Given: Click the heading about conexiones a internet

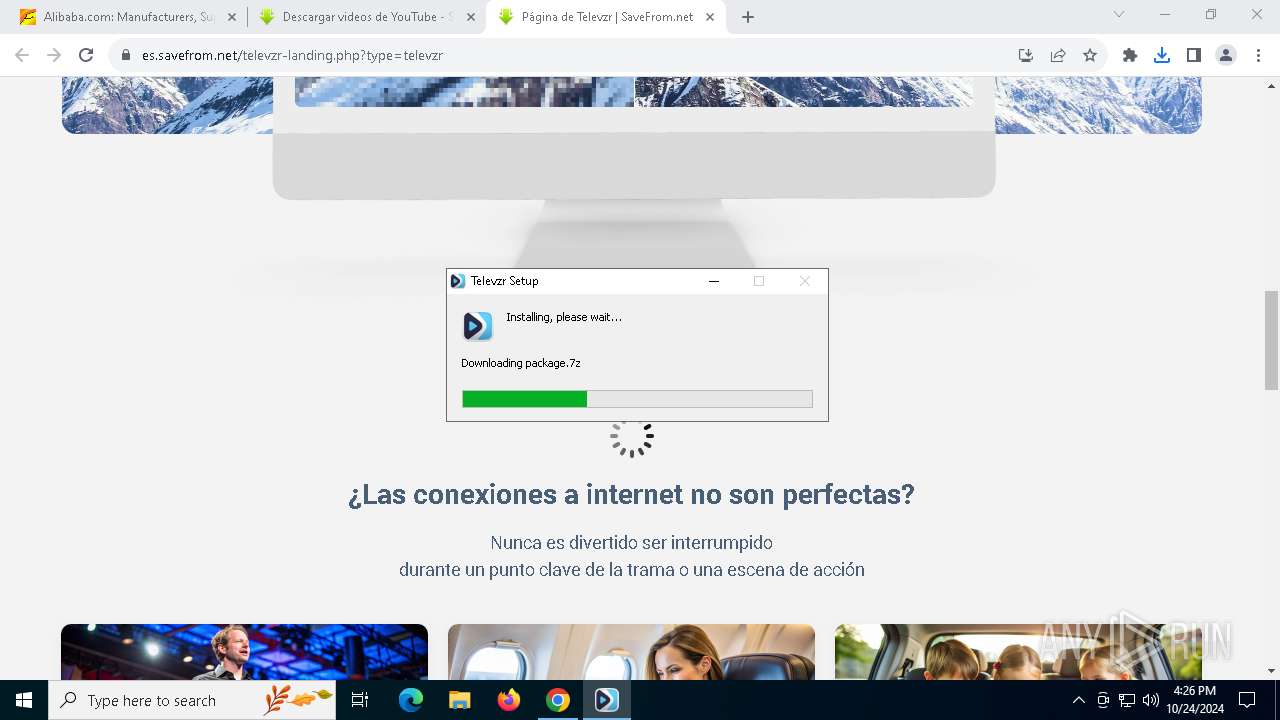Looking at the screenshot, I should 631,494.
